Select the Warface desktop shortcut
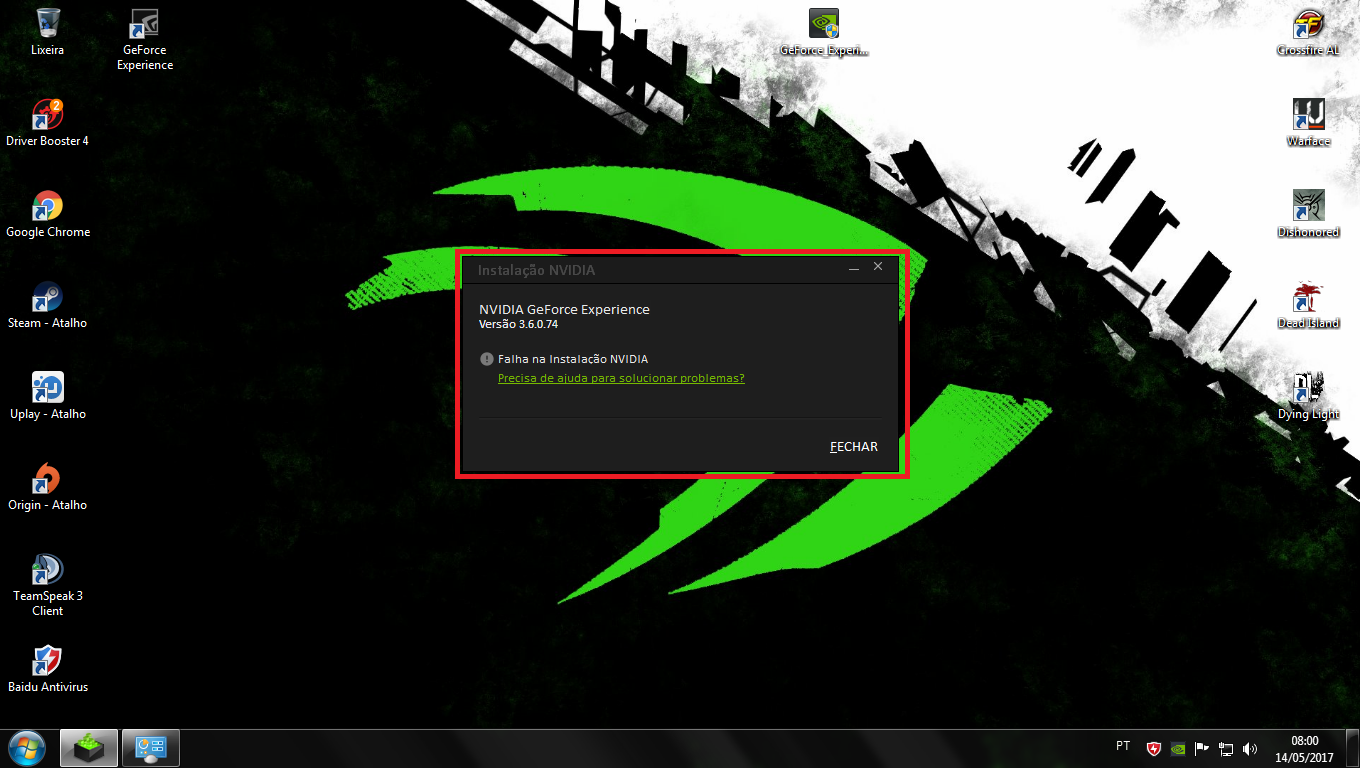The width and height of the screenshot is (1360, 768). tap(1308, 123)
